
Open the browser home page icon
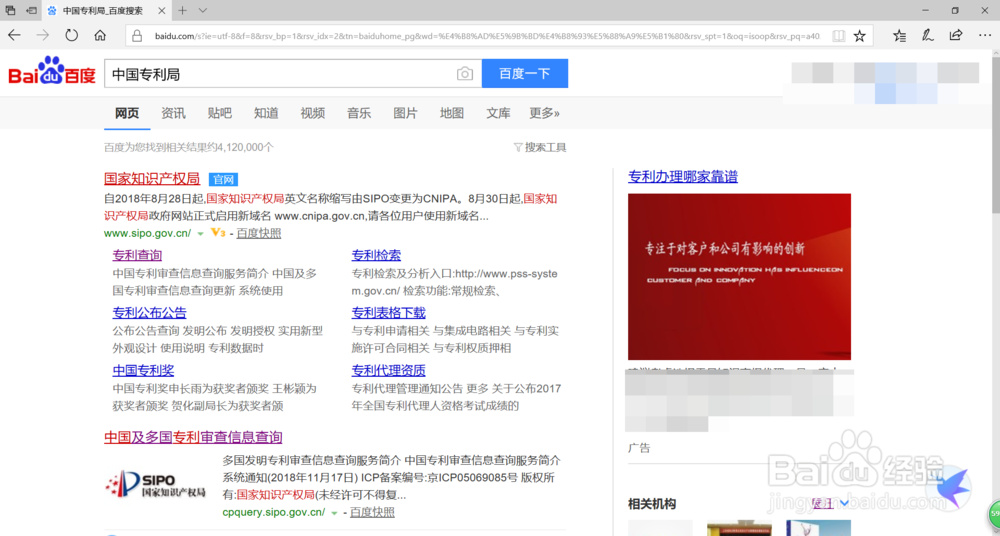(x=100, y=36)
